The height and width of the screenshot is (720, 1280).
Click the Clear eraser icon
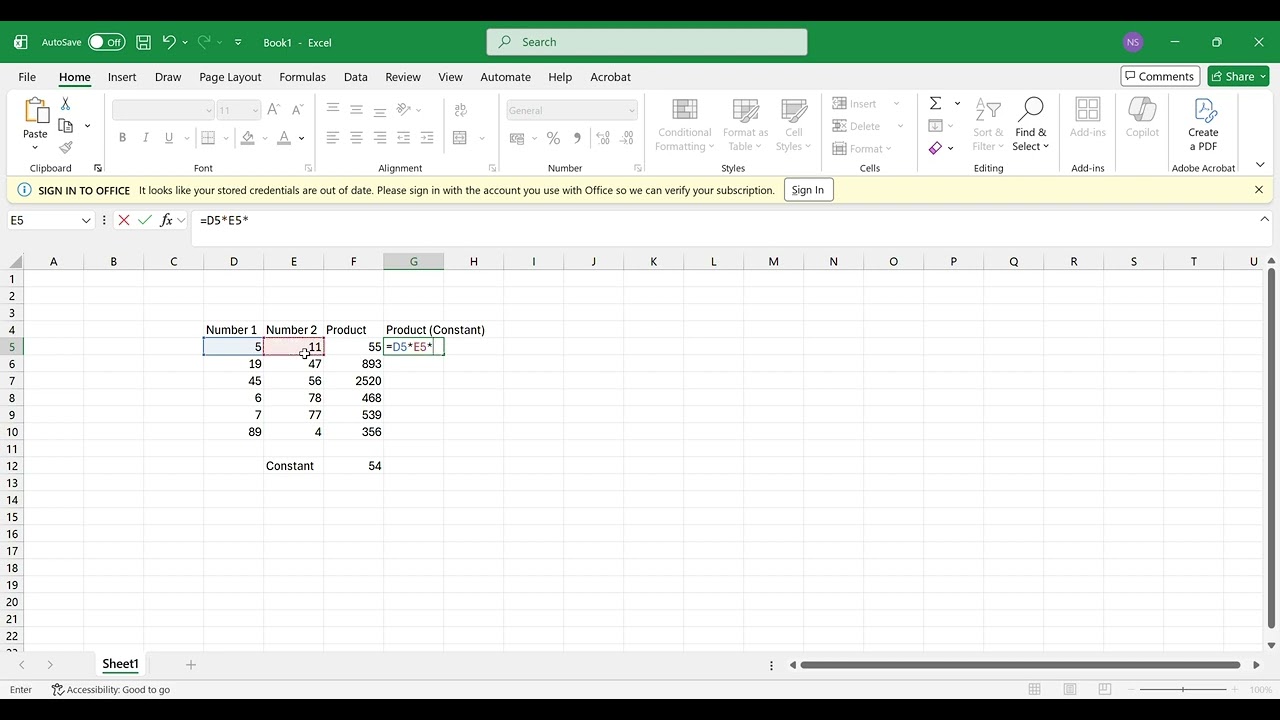[x=935, y=148]
